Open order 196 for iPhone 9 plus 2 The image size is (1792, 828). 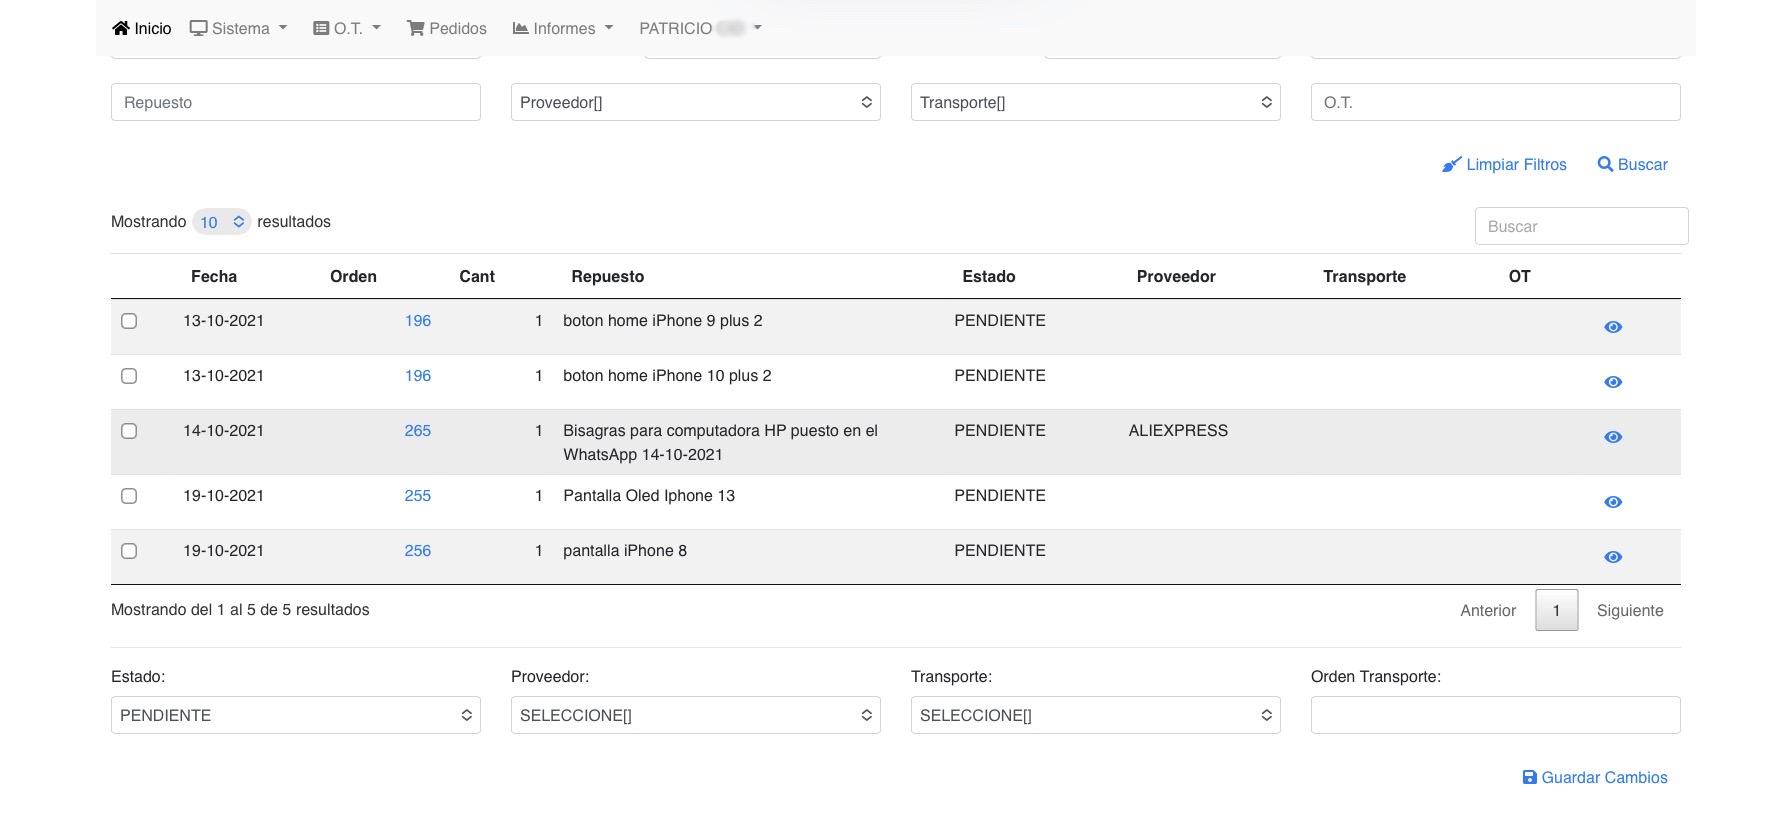tap(418, 321)
